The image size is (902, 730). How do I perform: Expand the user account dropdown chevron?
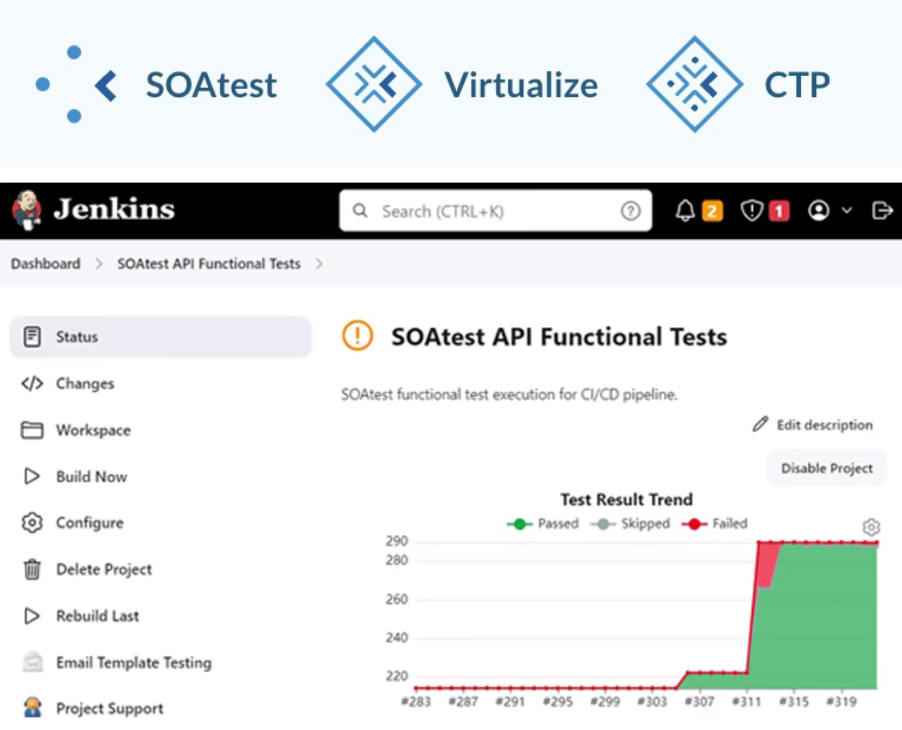847,211
